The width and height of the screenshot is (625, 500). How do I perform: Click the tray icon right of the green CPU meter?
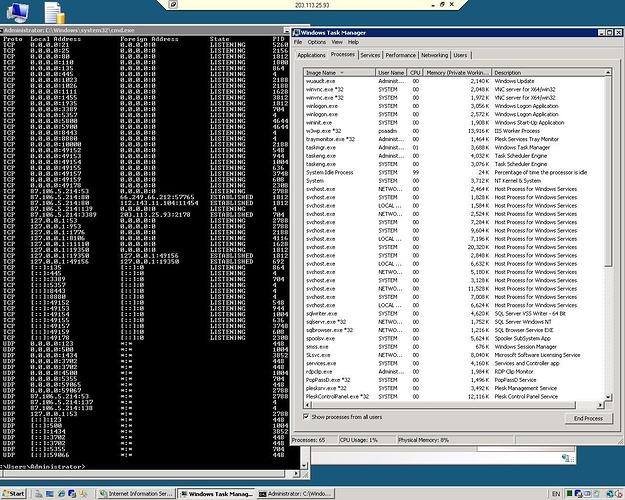point(578,494)
